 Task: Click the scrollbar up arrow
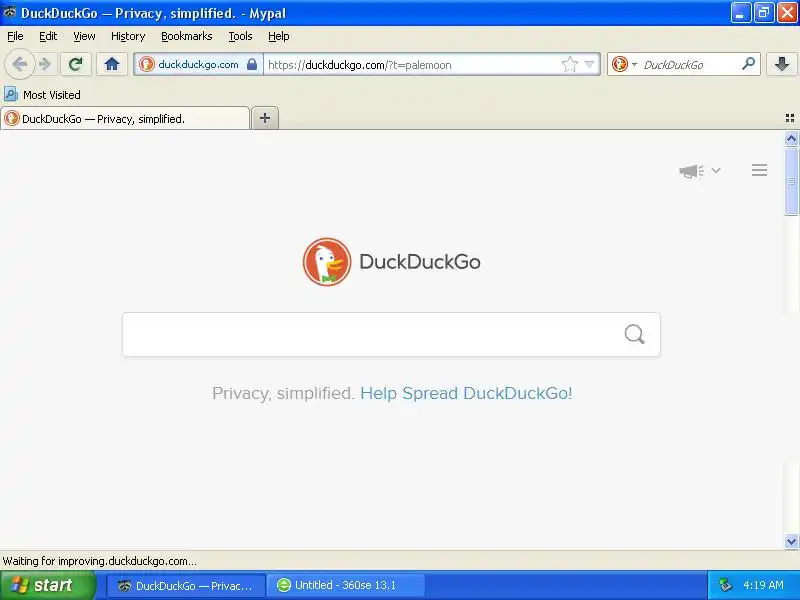tap(791, 139)
